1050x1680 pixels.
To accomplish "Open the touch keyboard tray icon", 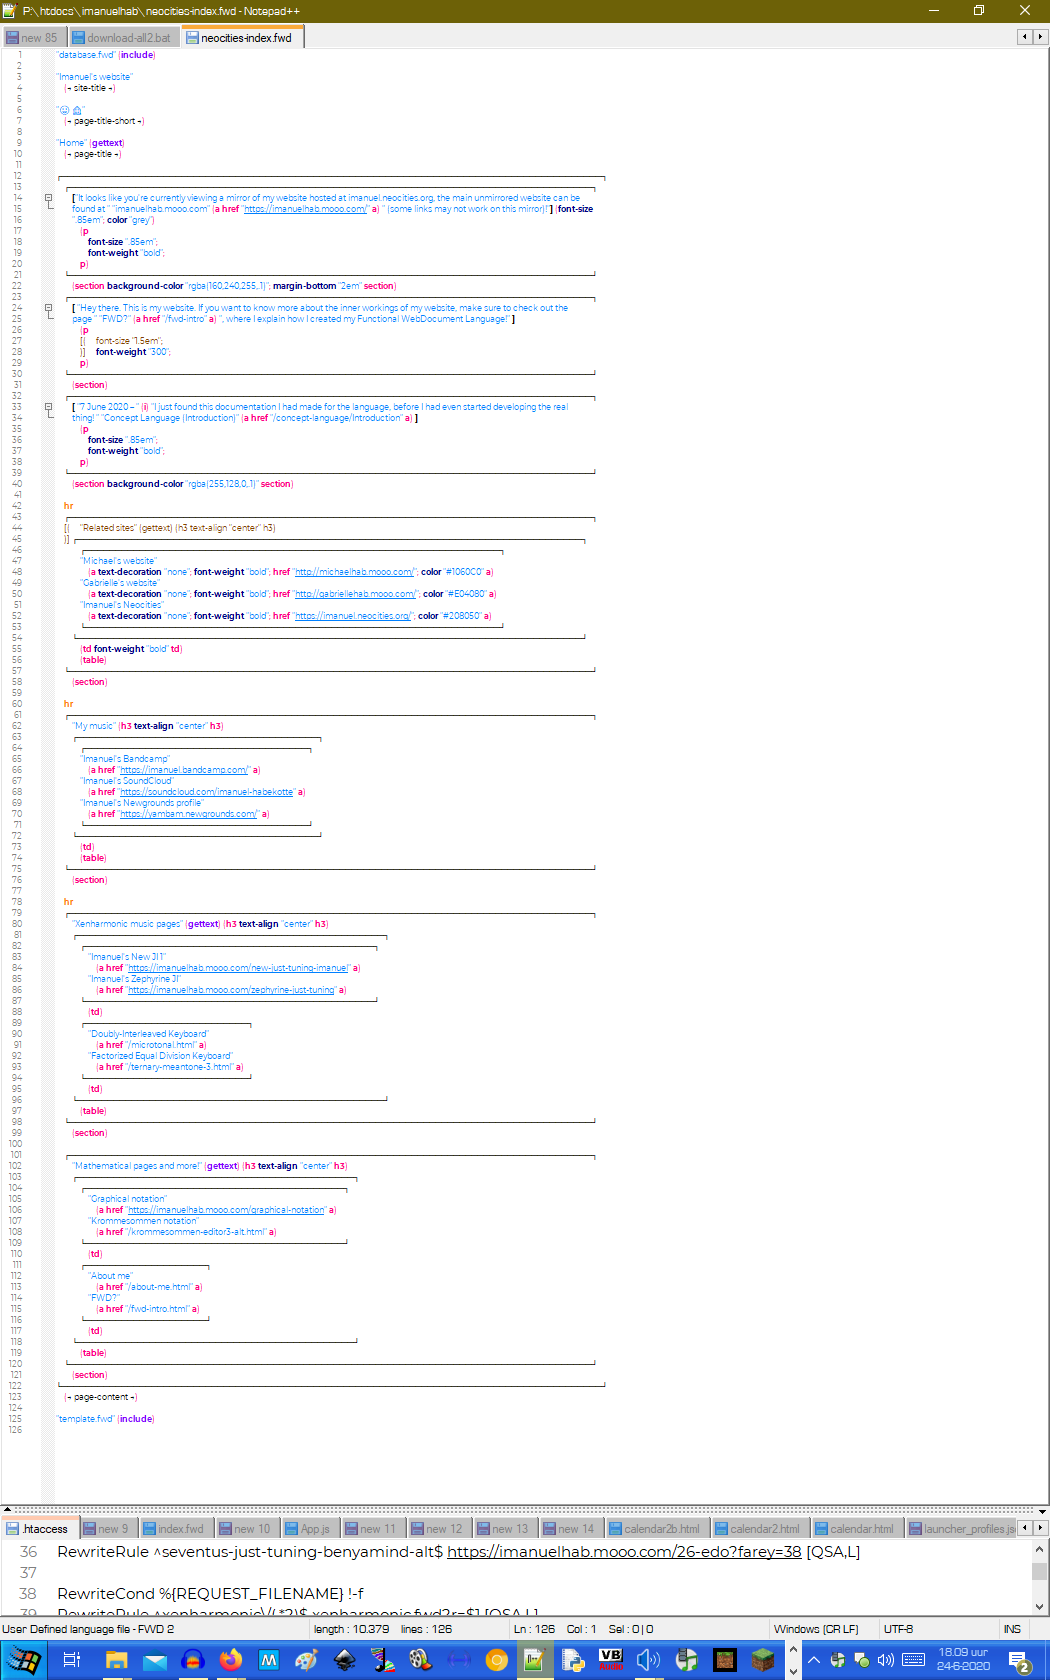I will 913,1660.
